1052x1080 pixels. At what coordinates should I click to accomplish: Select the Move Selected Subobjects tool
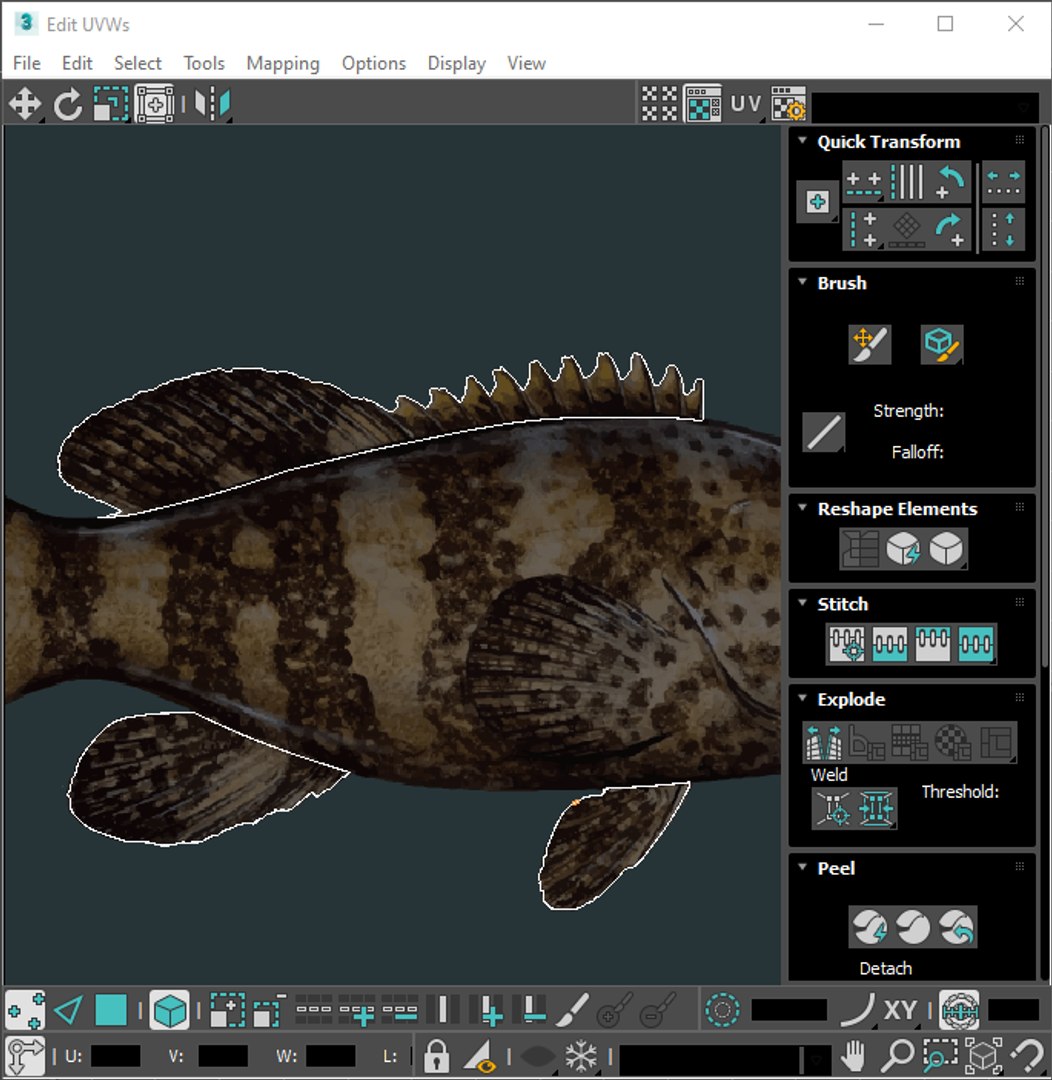coord(25,105)
